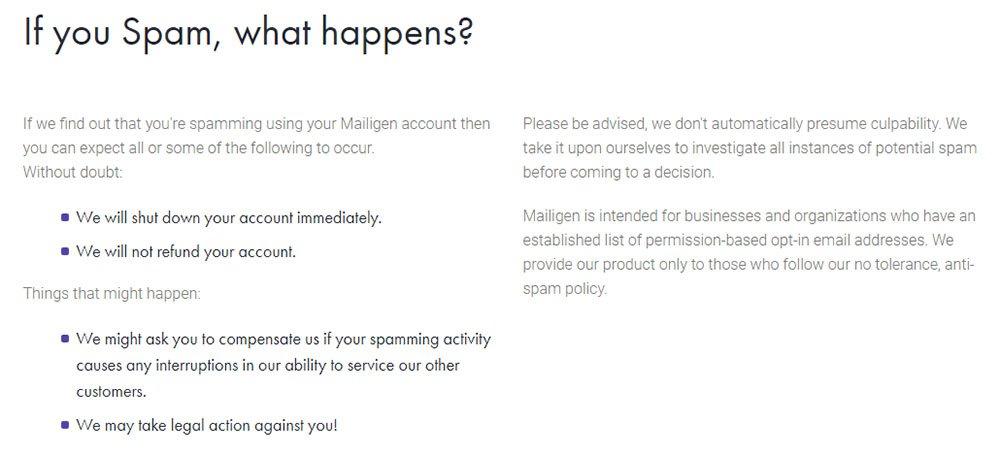
Task: Click the 'If you Spam, what happens?' heading
Action: coord(249,34)
